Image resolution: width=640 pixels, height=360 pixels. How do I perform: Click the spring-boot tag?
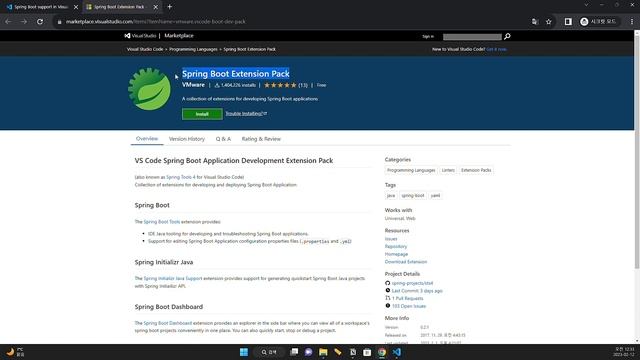click(413, 196)
